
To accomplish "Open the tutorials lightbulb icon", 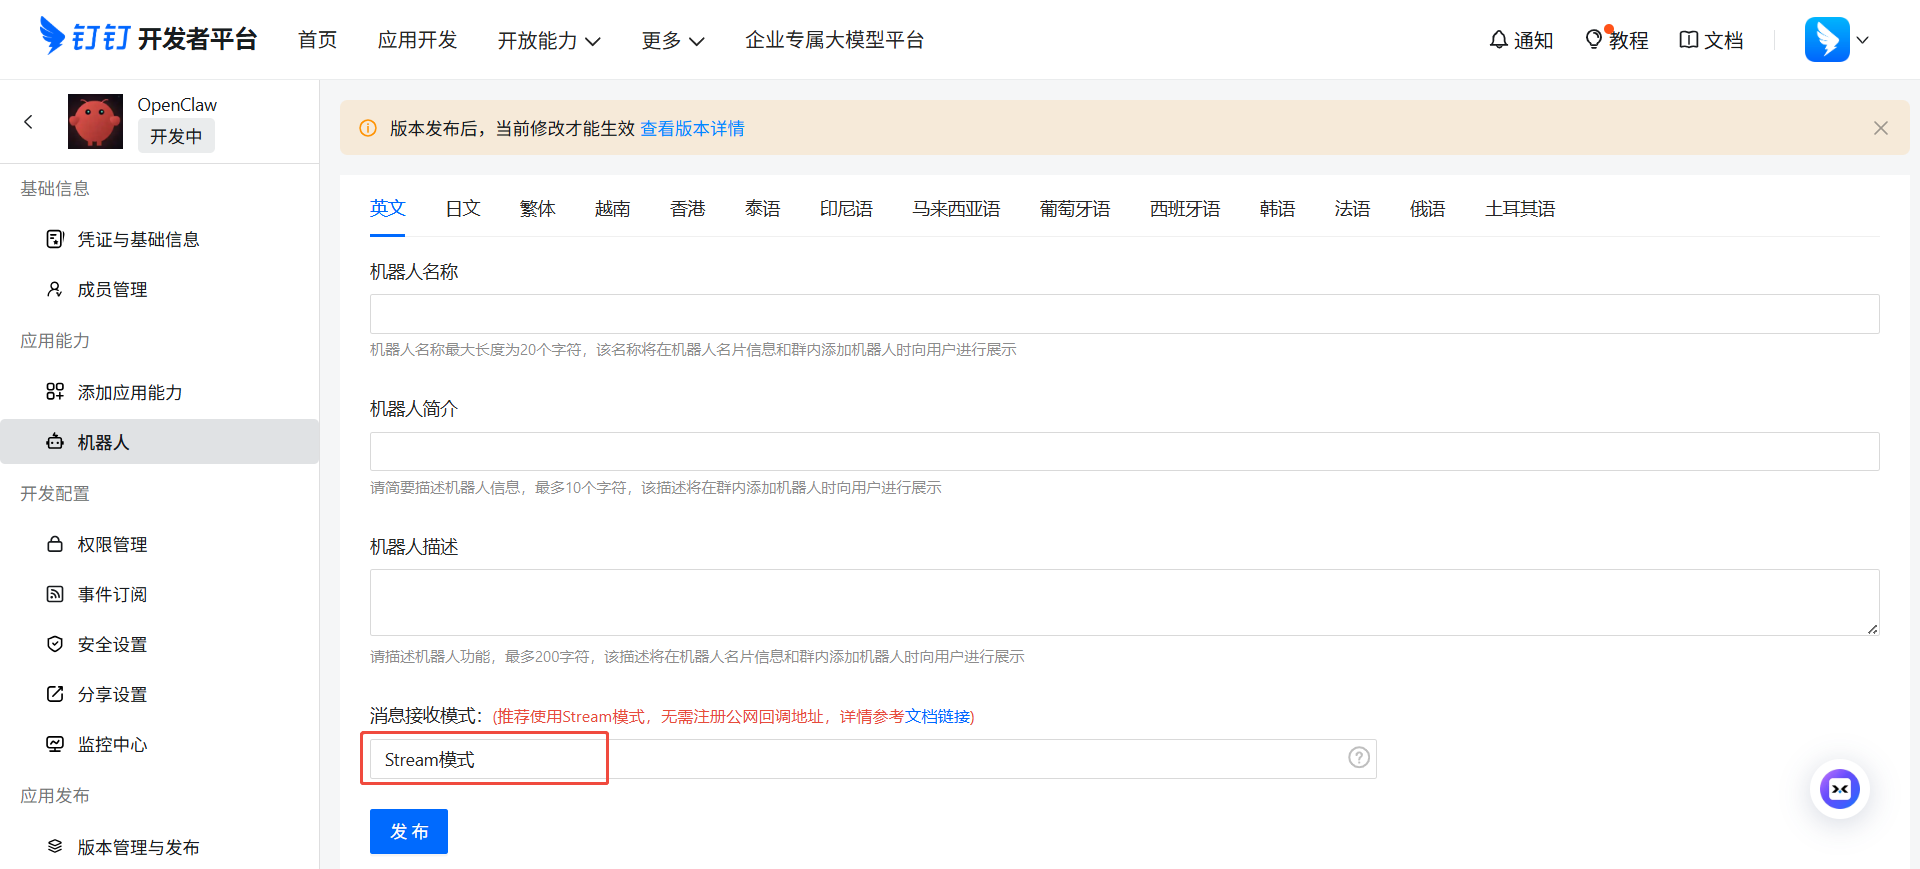I will [x=1594, y=40].
